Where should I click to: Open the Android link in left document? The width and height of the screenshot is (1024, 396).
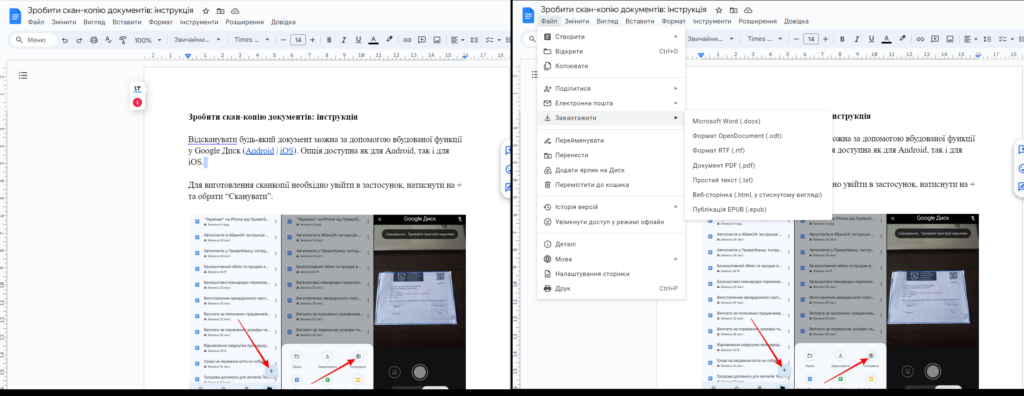[x=260, y=150]
